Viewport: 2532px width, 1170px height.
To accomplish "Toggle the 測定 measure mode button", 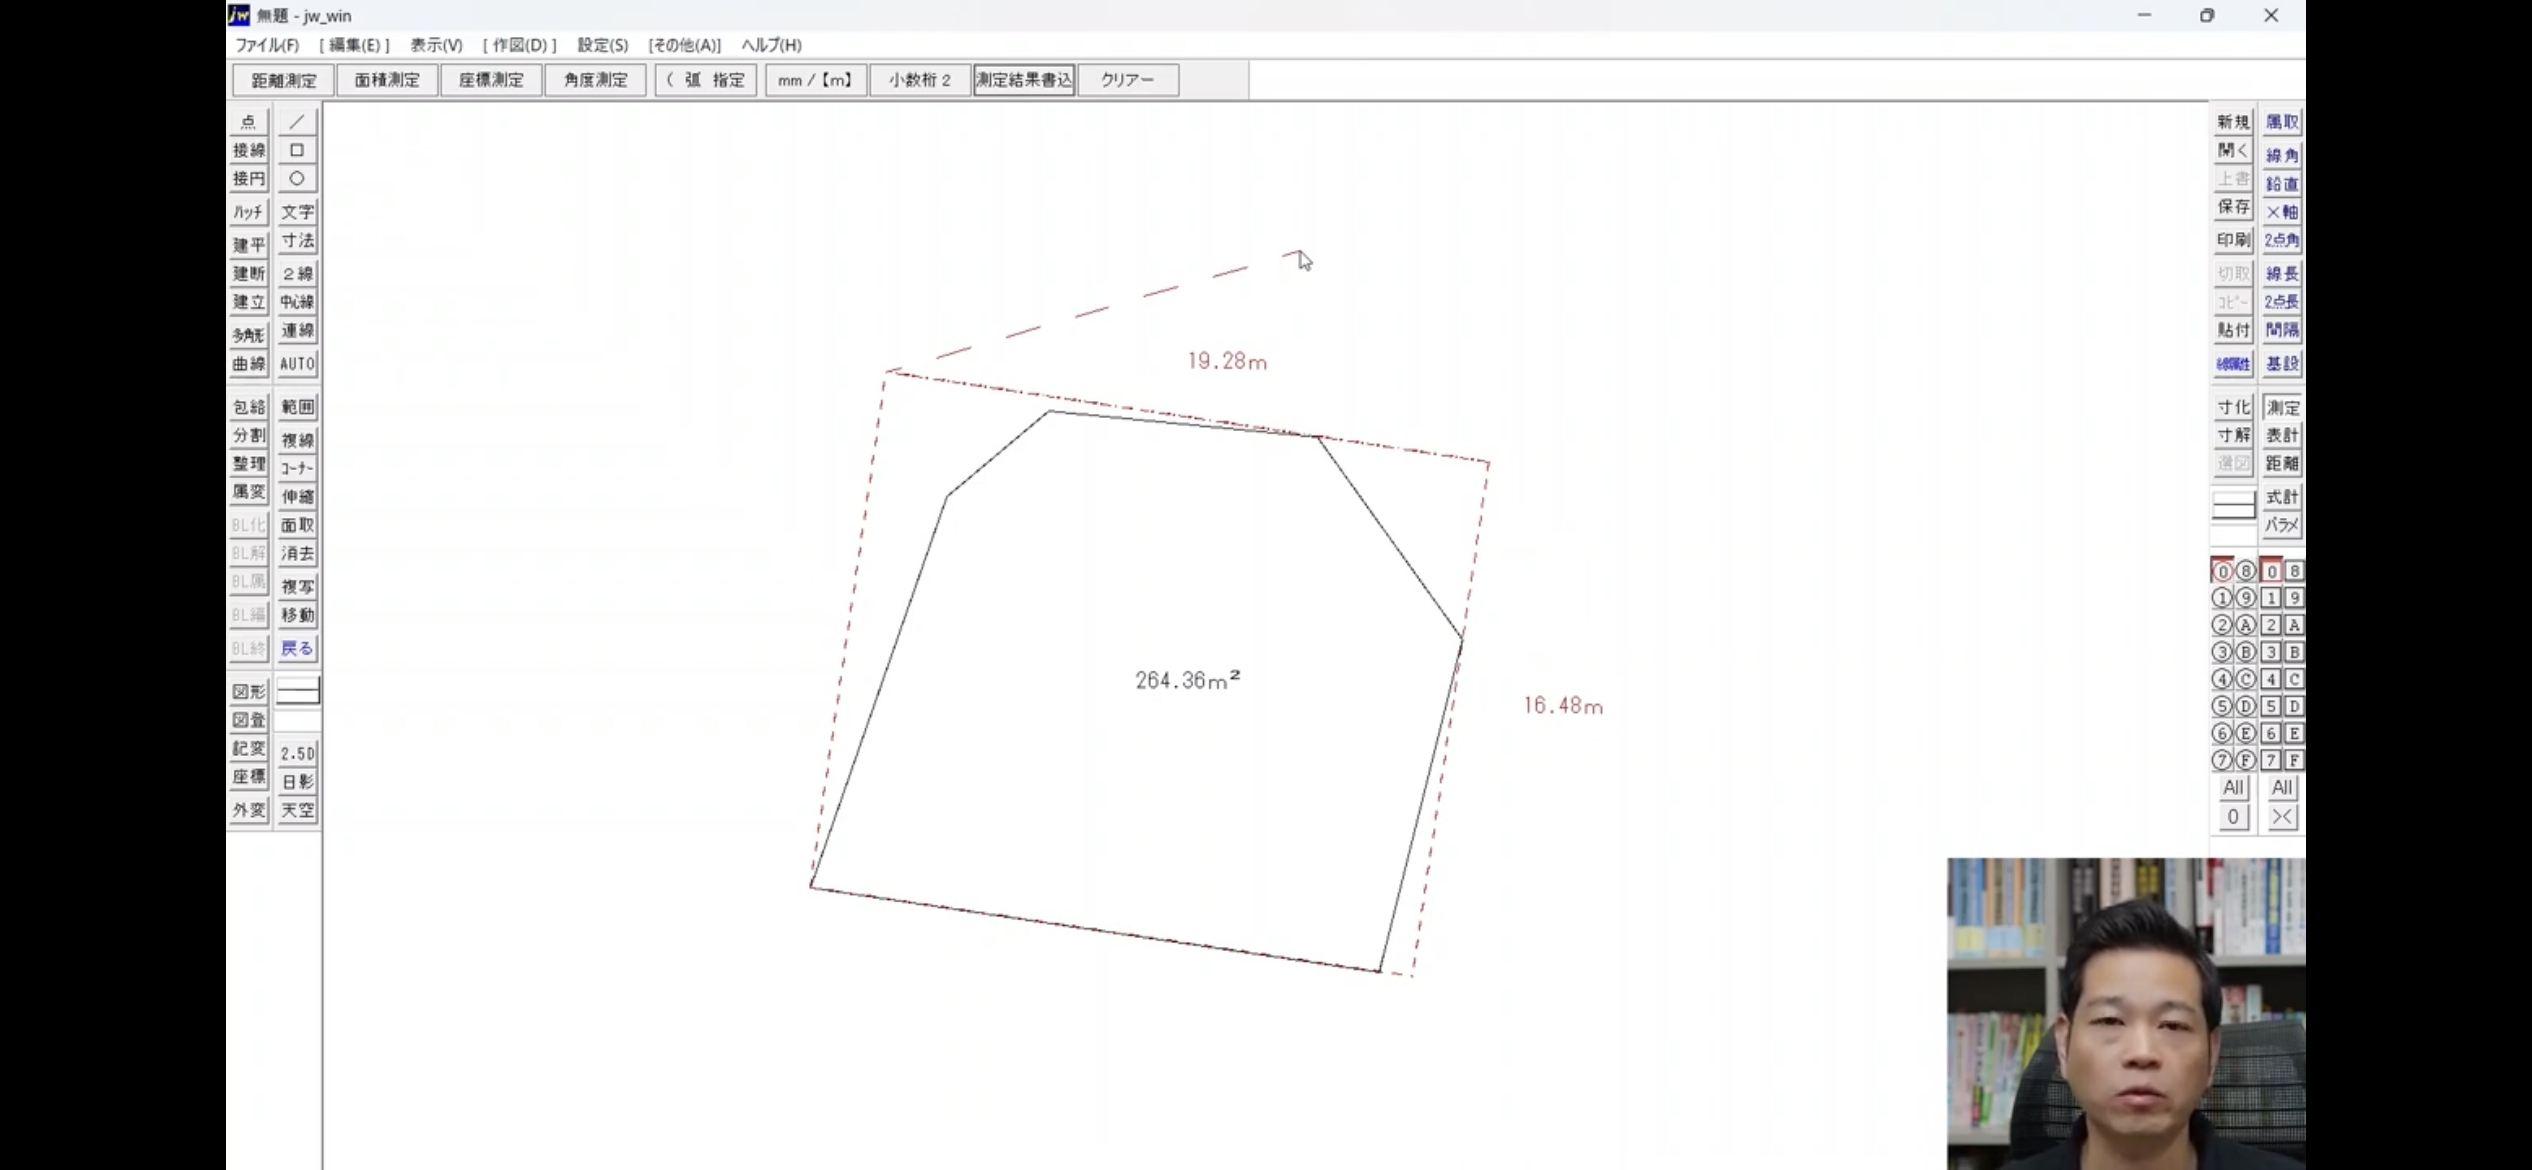I will coord(2282,407).
